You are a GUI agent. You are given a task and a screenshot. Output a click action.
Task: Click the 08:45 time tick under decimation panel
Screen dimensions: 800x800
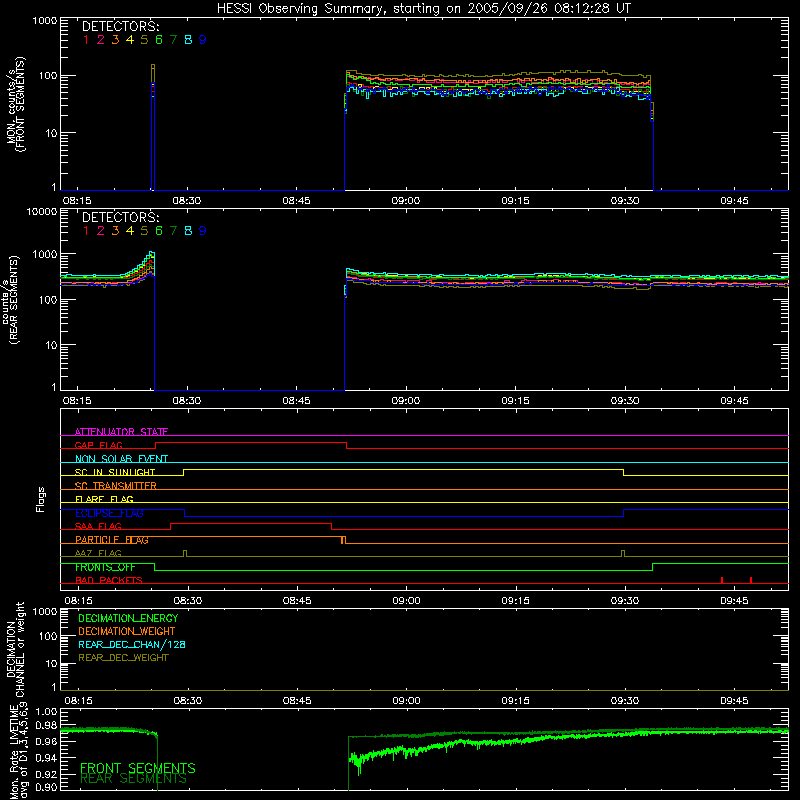pyautogui.click(x=297, y=701)
